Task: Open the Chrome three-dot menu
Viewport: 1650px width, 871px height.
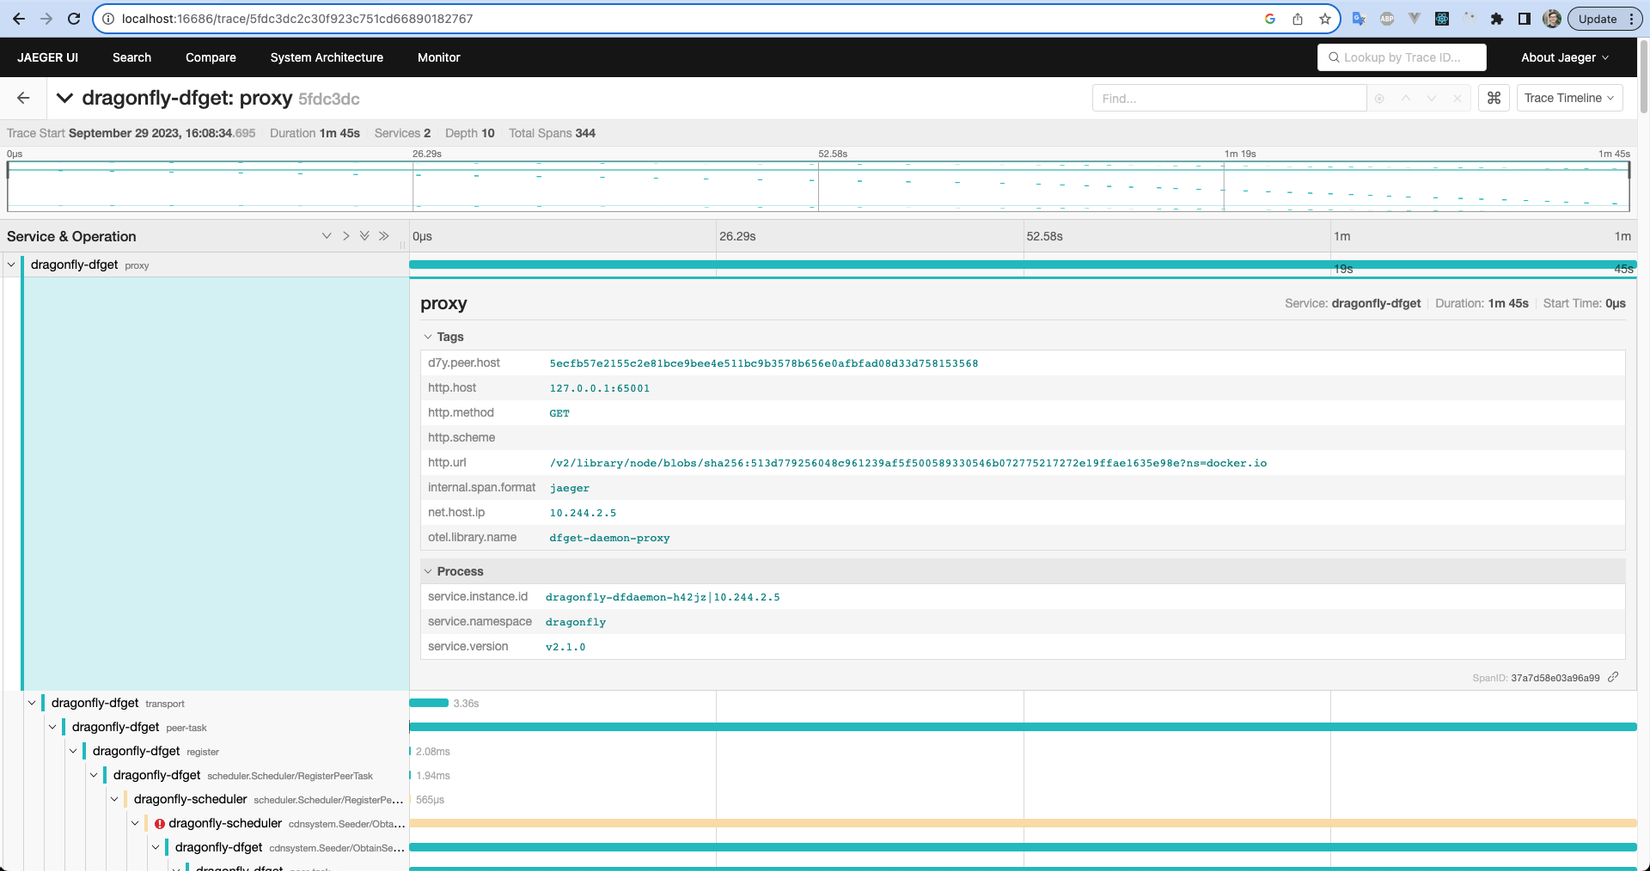Action: [1631, 19]
